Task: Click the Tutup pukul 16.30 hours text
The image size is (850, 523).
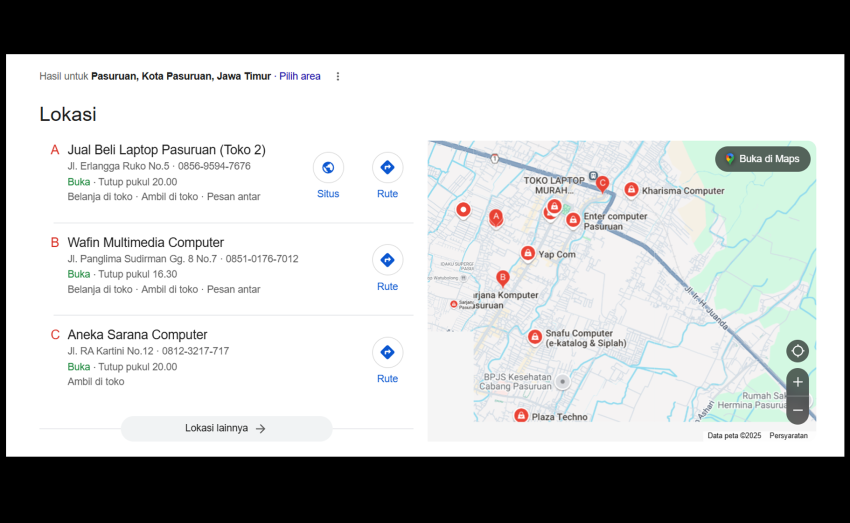Action: 138,274
